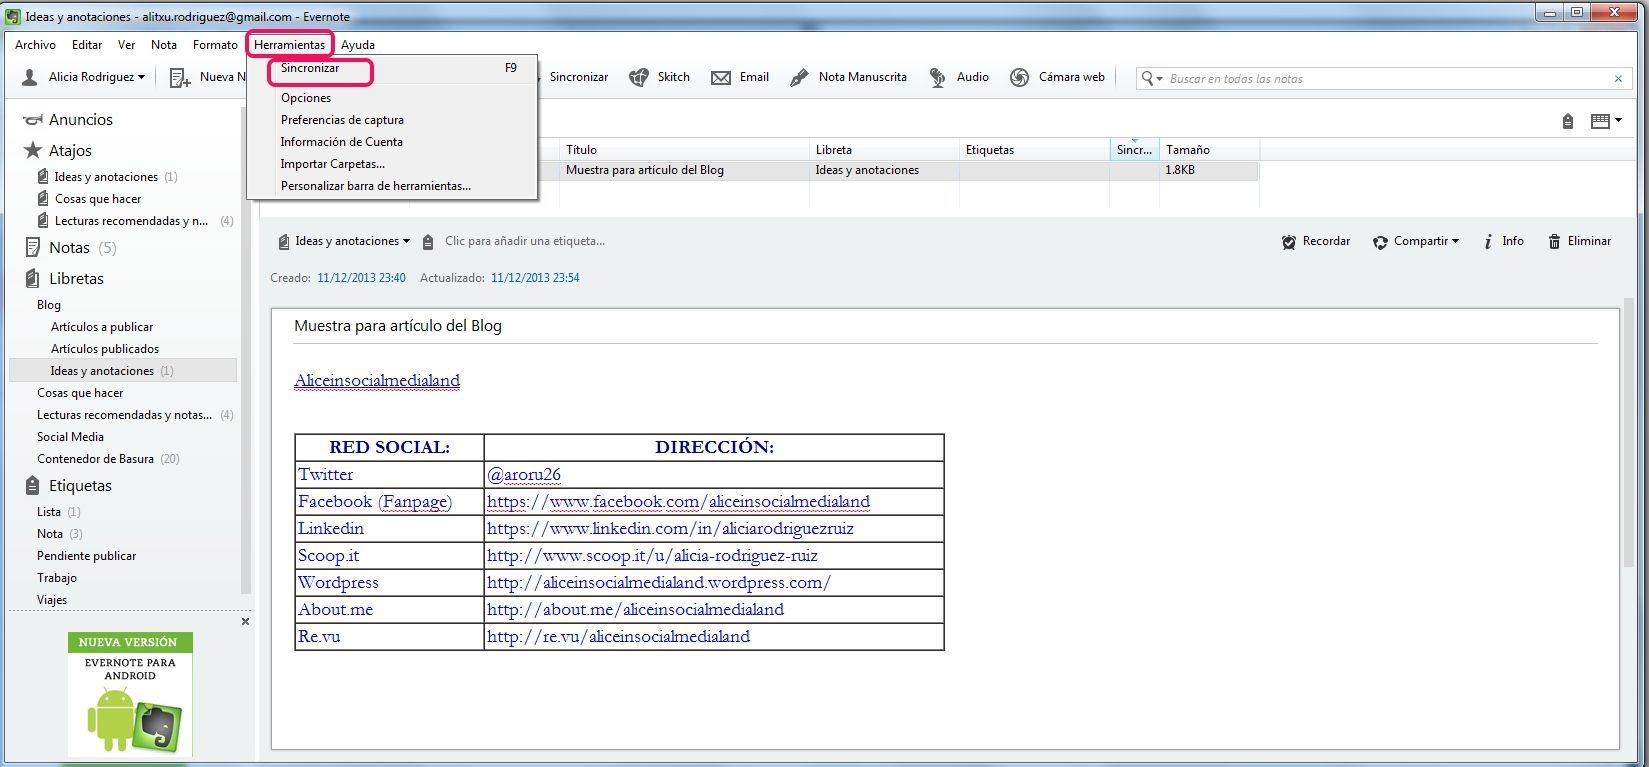Close the Android promotion panel
Image resolution: width=1649 pixels, height=767 pixels.
245,622
